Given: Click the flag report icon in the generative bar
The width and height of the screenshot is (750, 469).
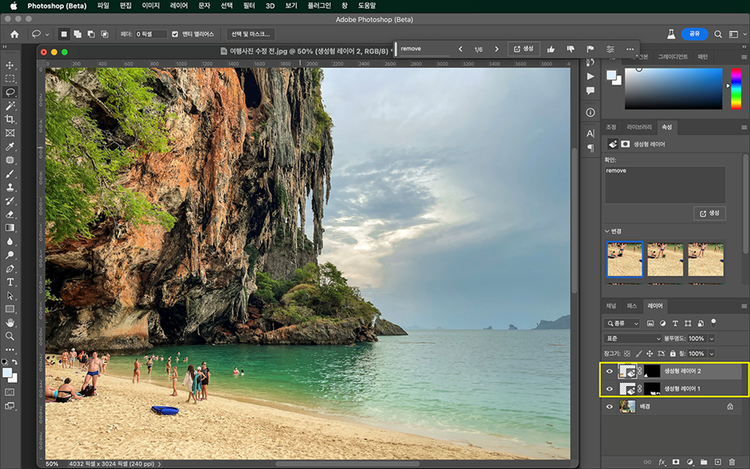Looking at the screenshot, I should pyautogui.click(x=591, y=48).
